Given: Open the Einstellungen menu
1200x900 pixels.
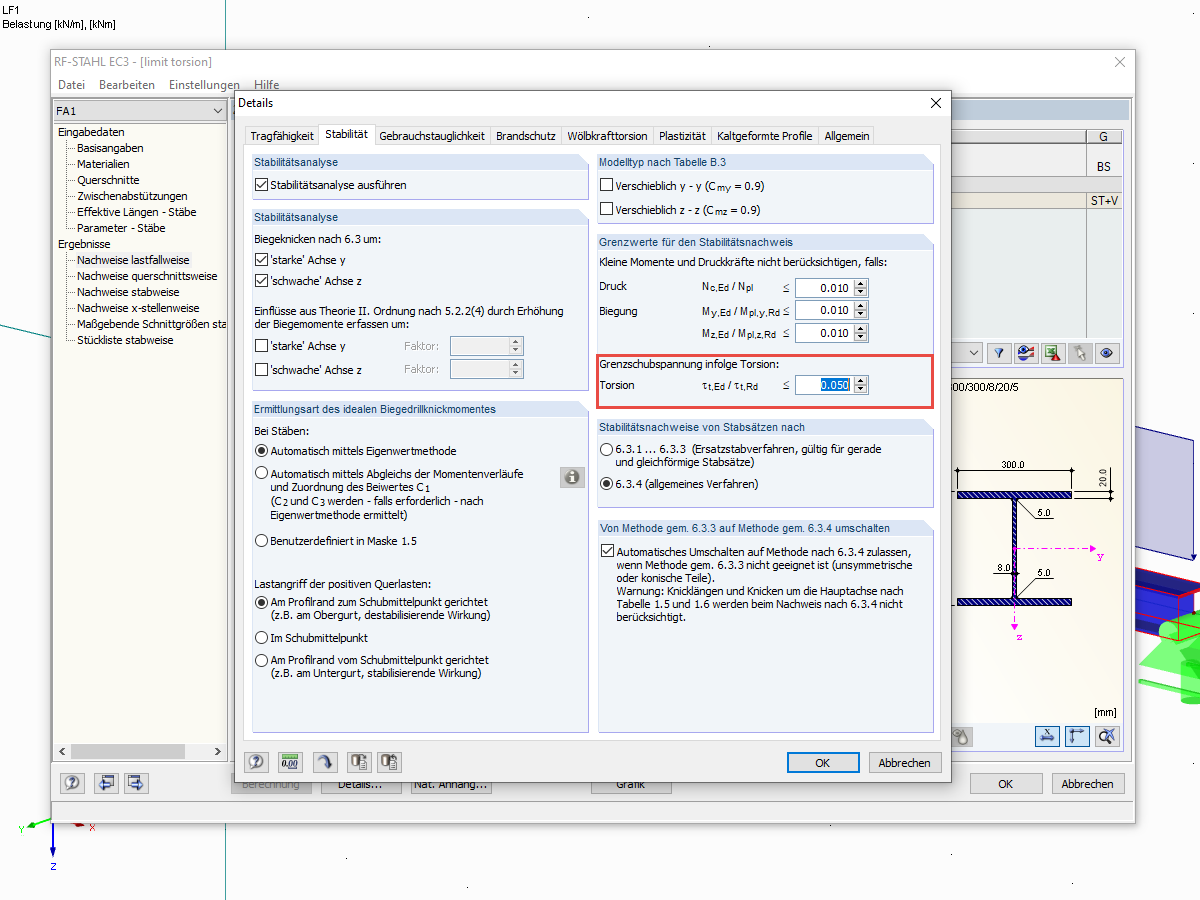Looking at the screenshot, I should [x=204, y=85].
